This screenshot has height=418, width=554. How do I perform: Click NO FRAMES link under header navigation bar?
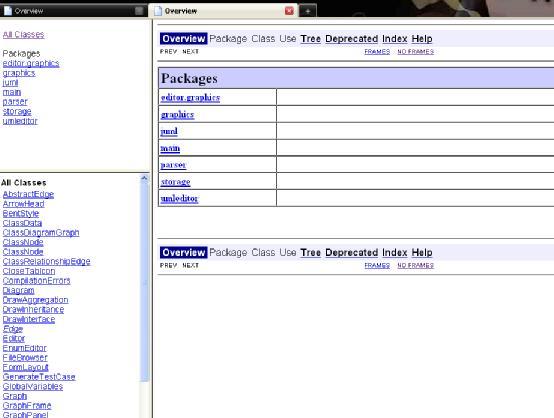click(416, 52)
